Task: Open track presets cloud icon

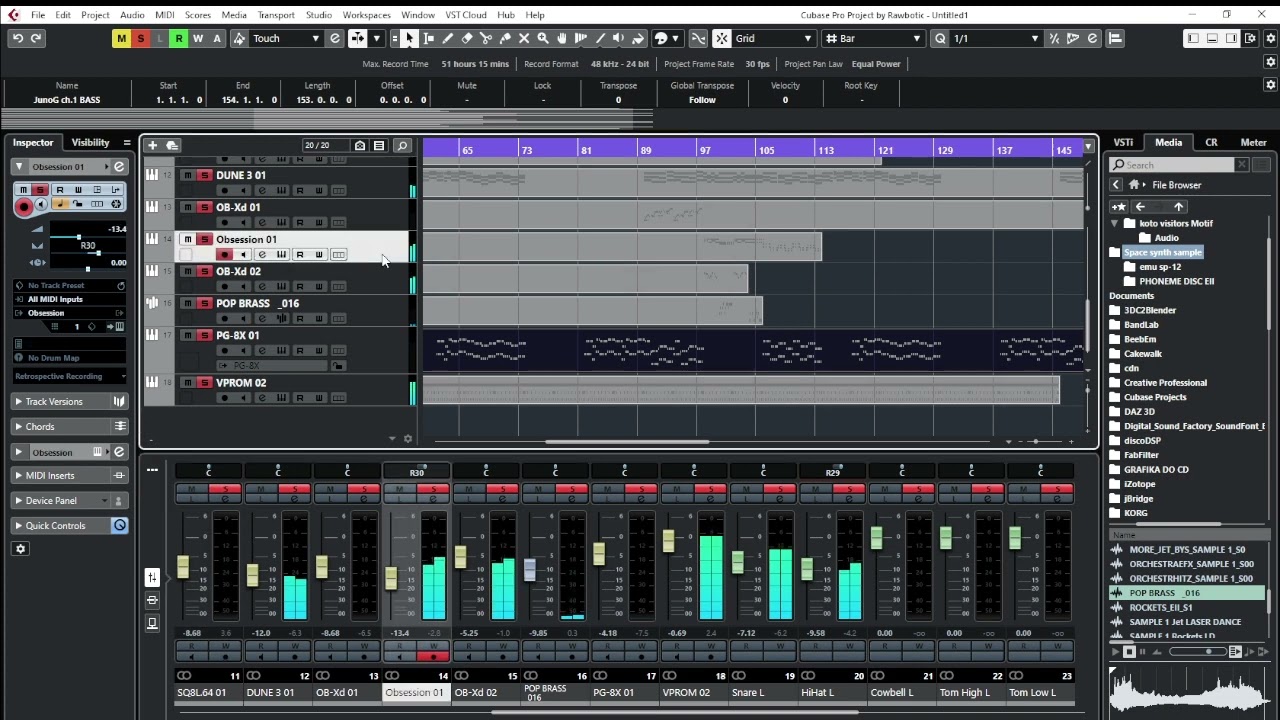Action: pos(172,146)
